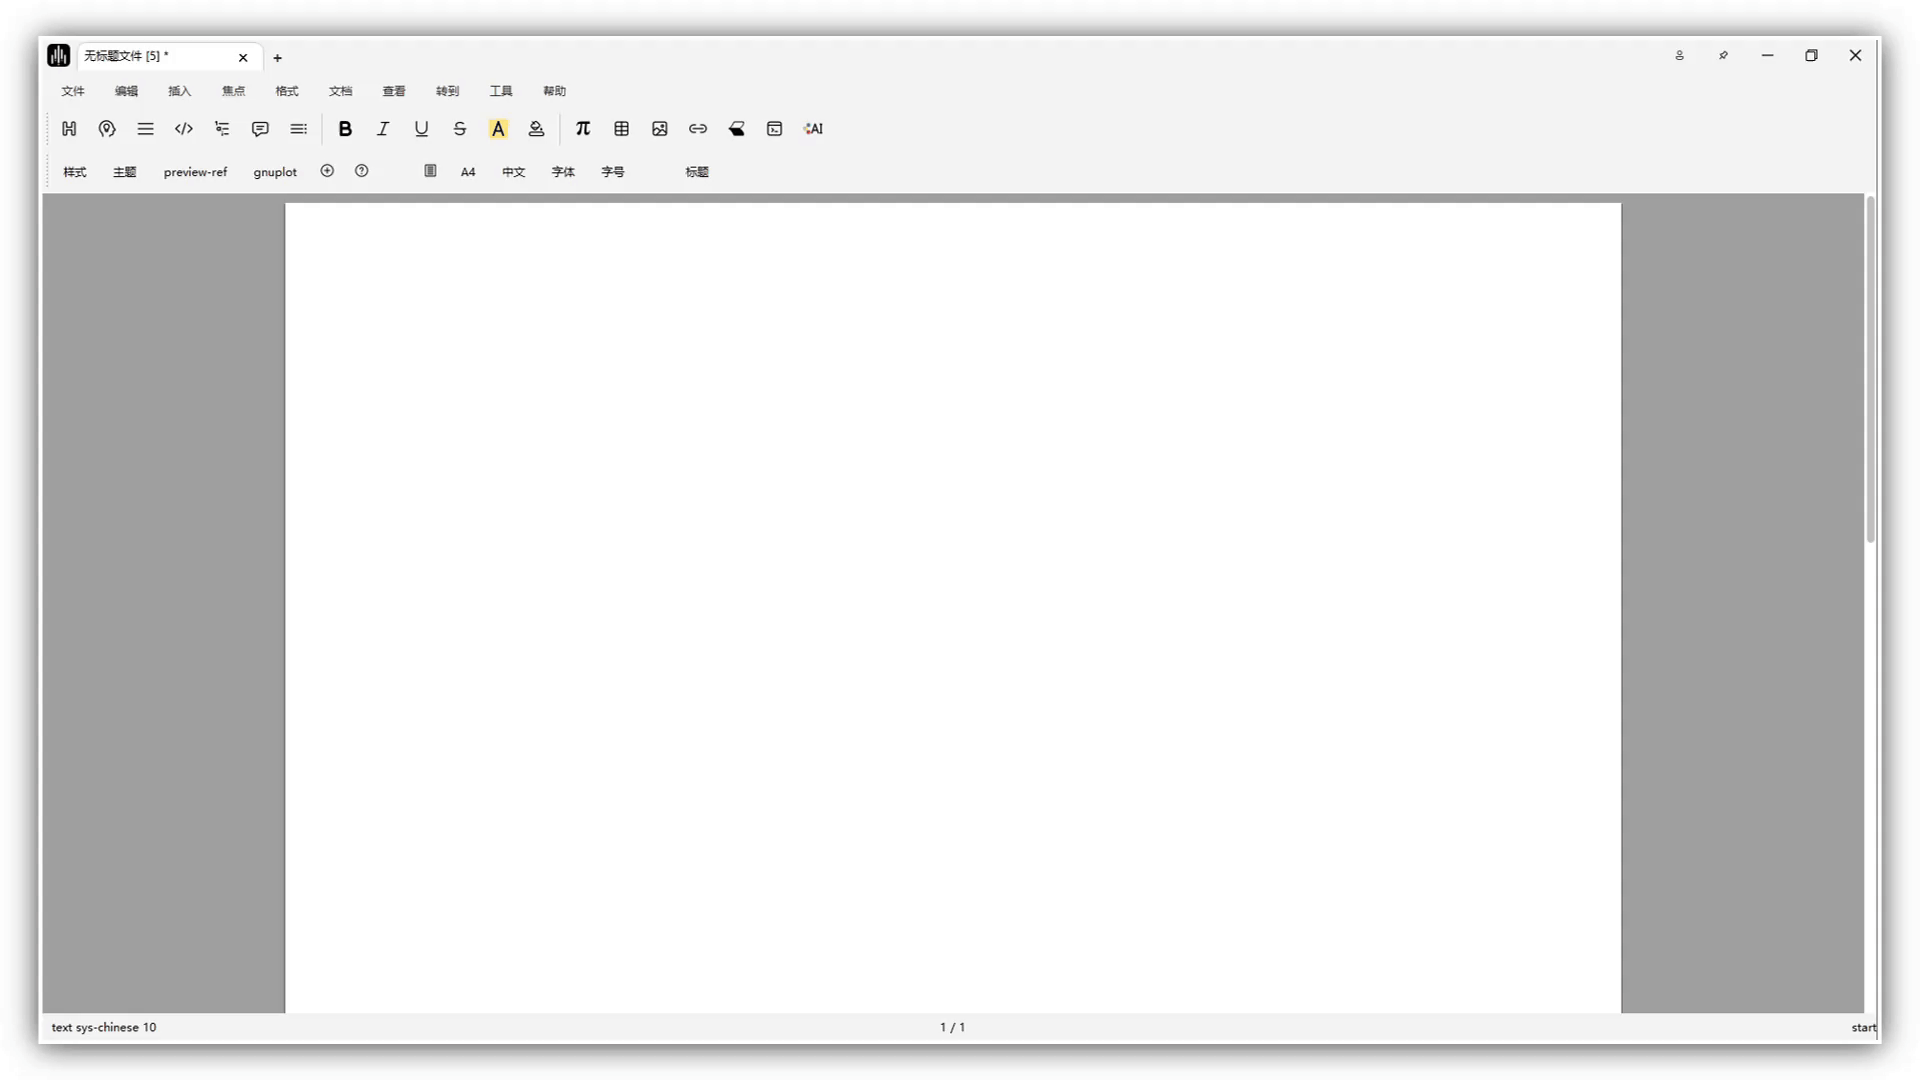Click the section heading H icon
The width and height of the screenshot is (1920, 1080).
click(x=69, y=129)
